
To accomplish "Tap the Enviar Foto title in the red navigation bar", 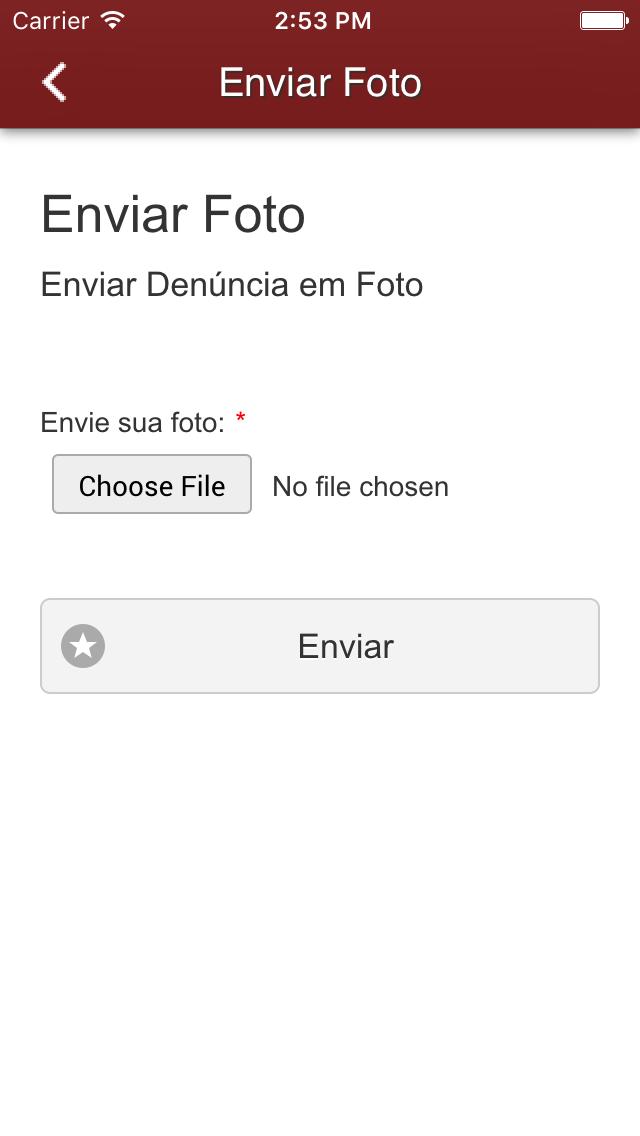I will point(320,82).
